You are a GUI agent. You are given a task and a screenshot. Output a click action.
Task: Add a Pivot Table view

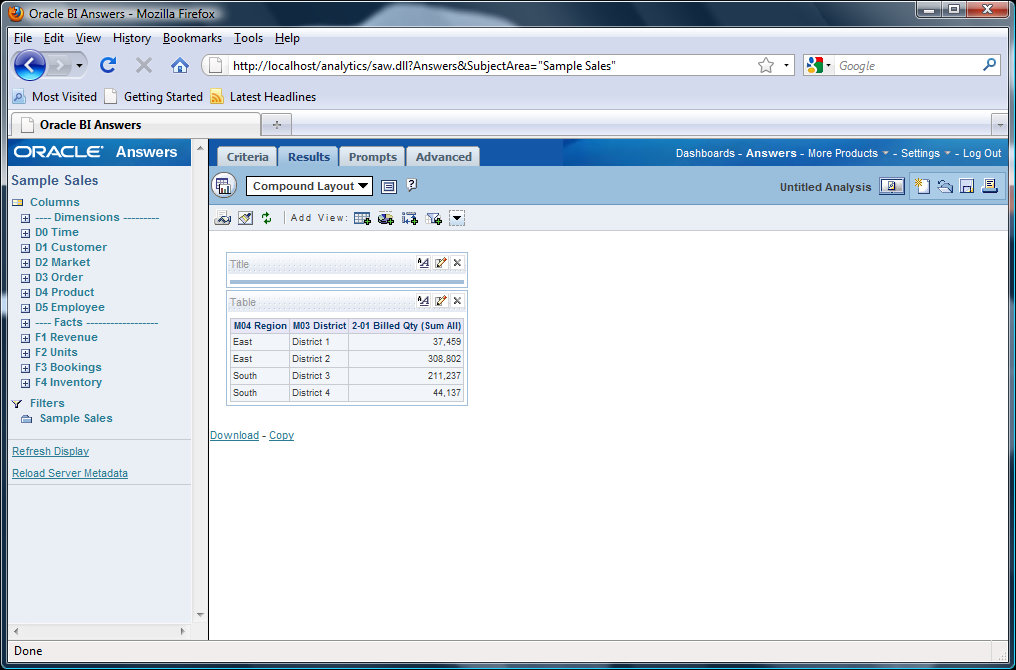pos(410,217)
